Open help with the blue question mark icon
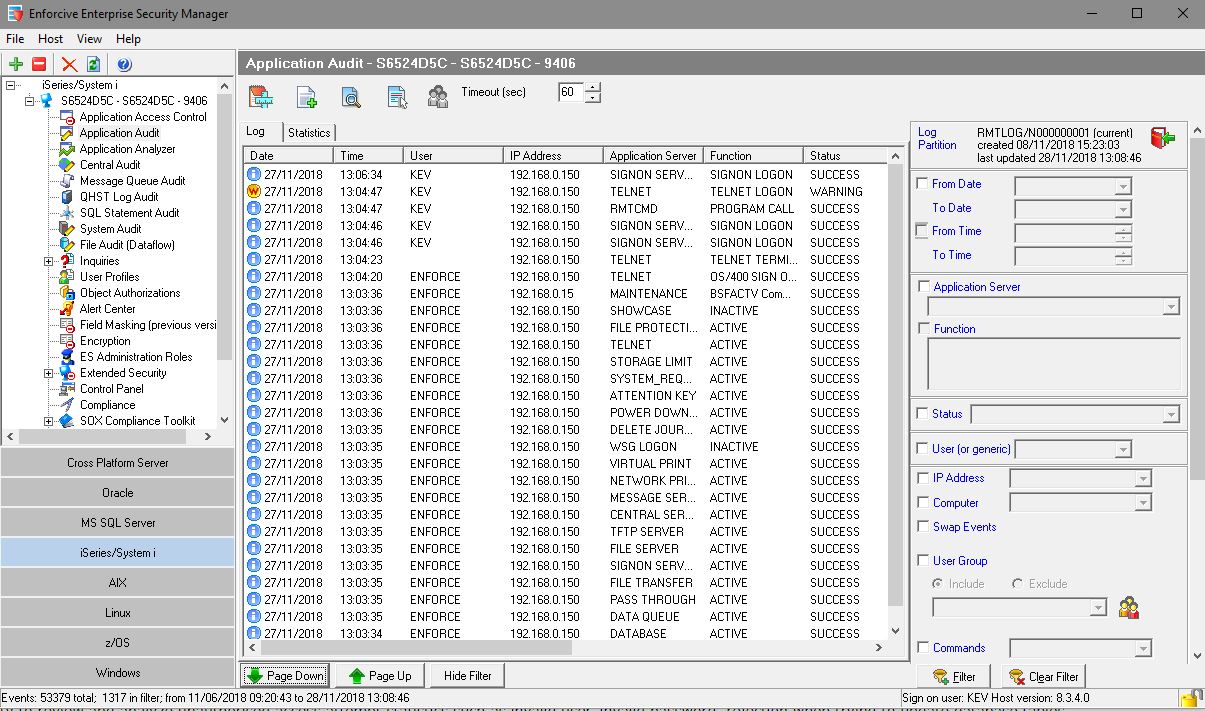Screen dimensions: 1205x711 [124, 64]
